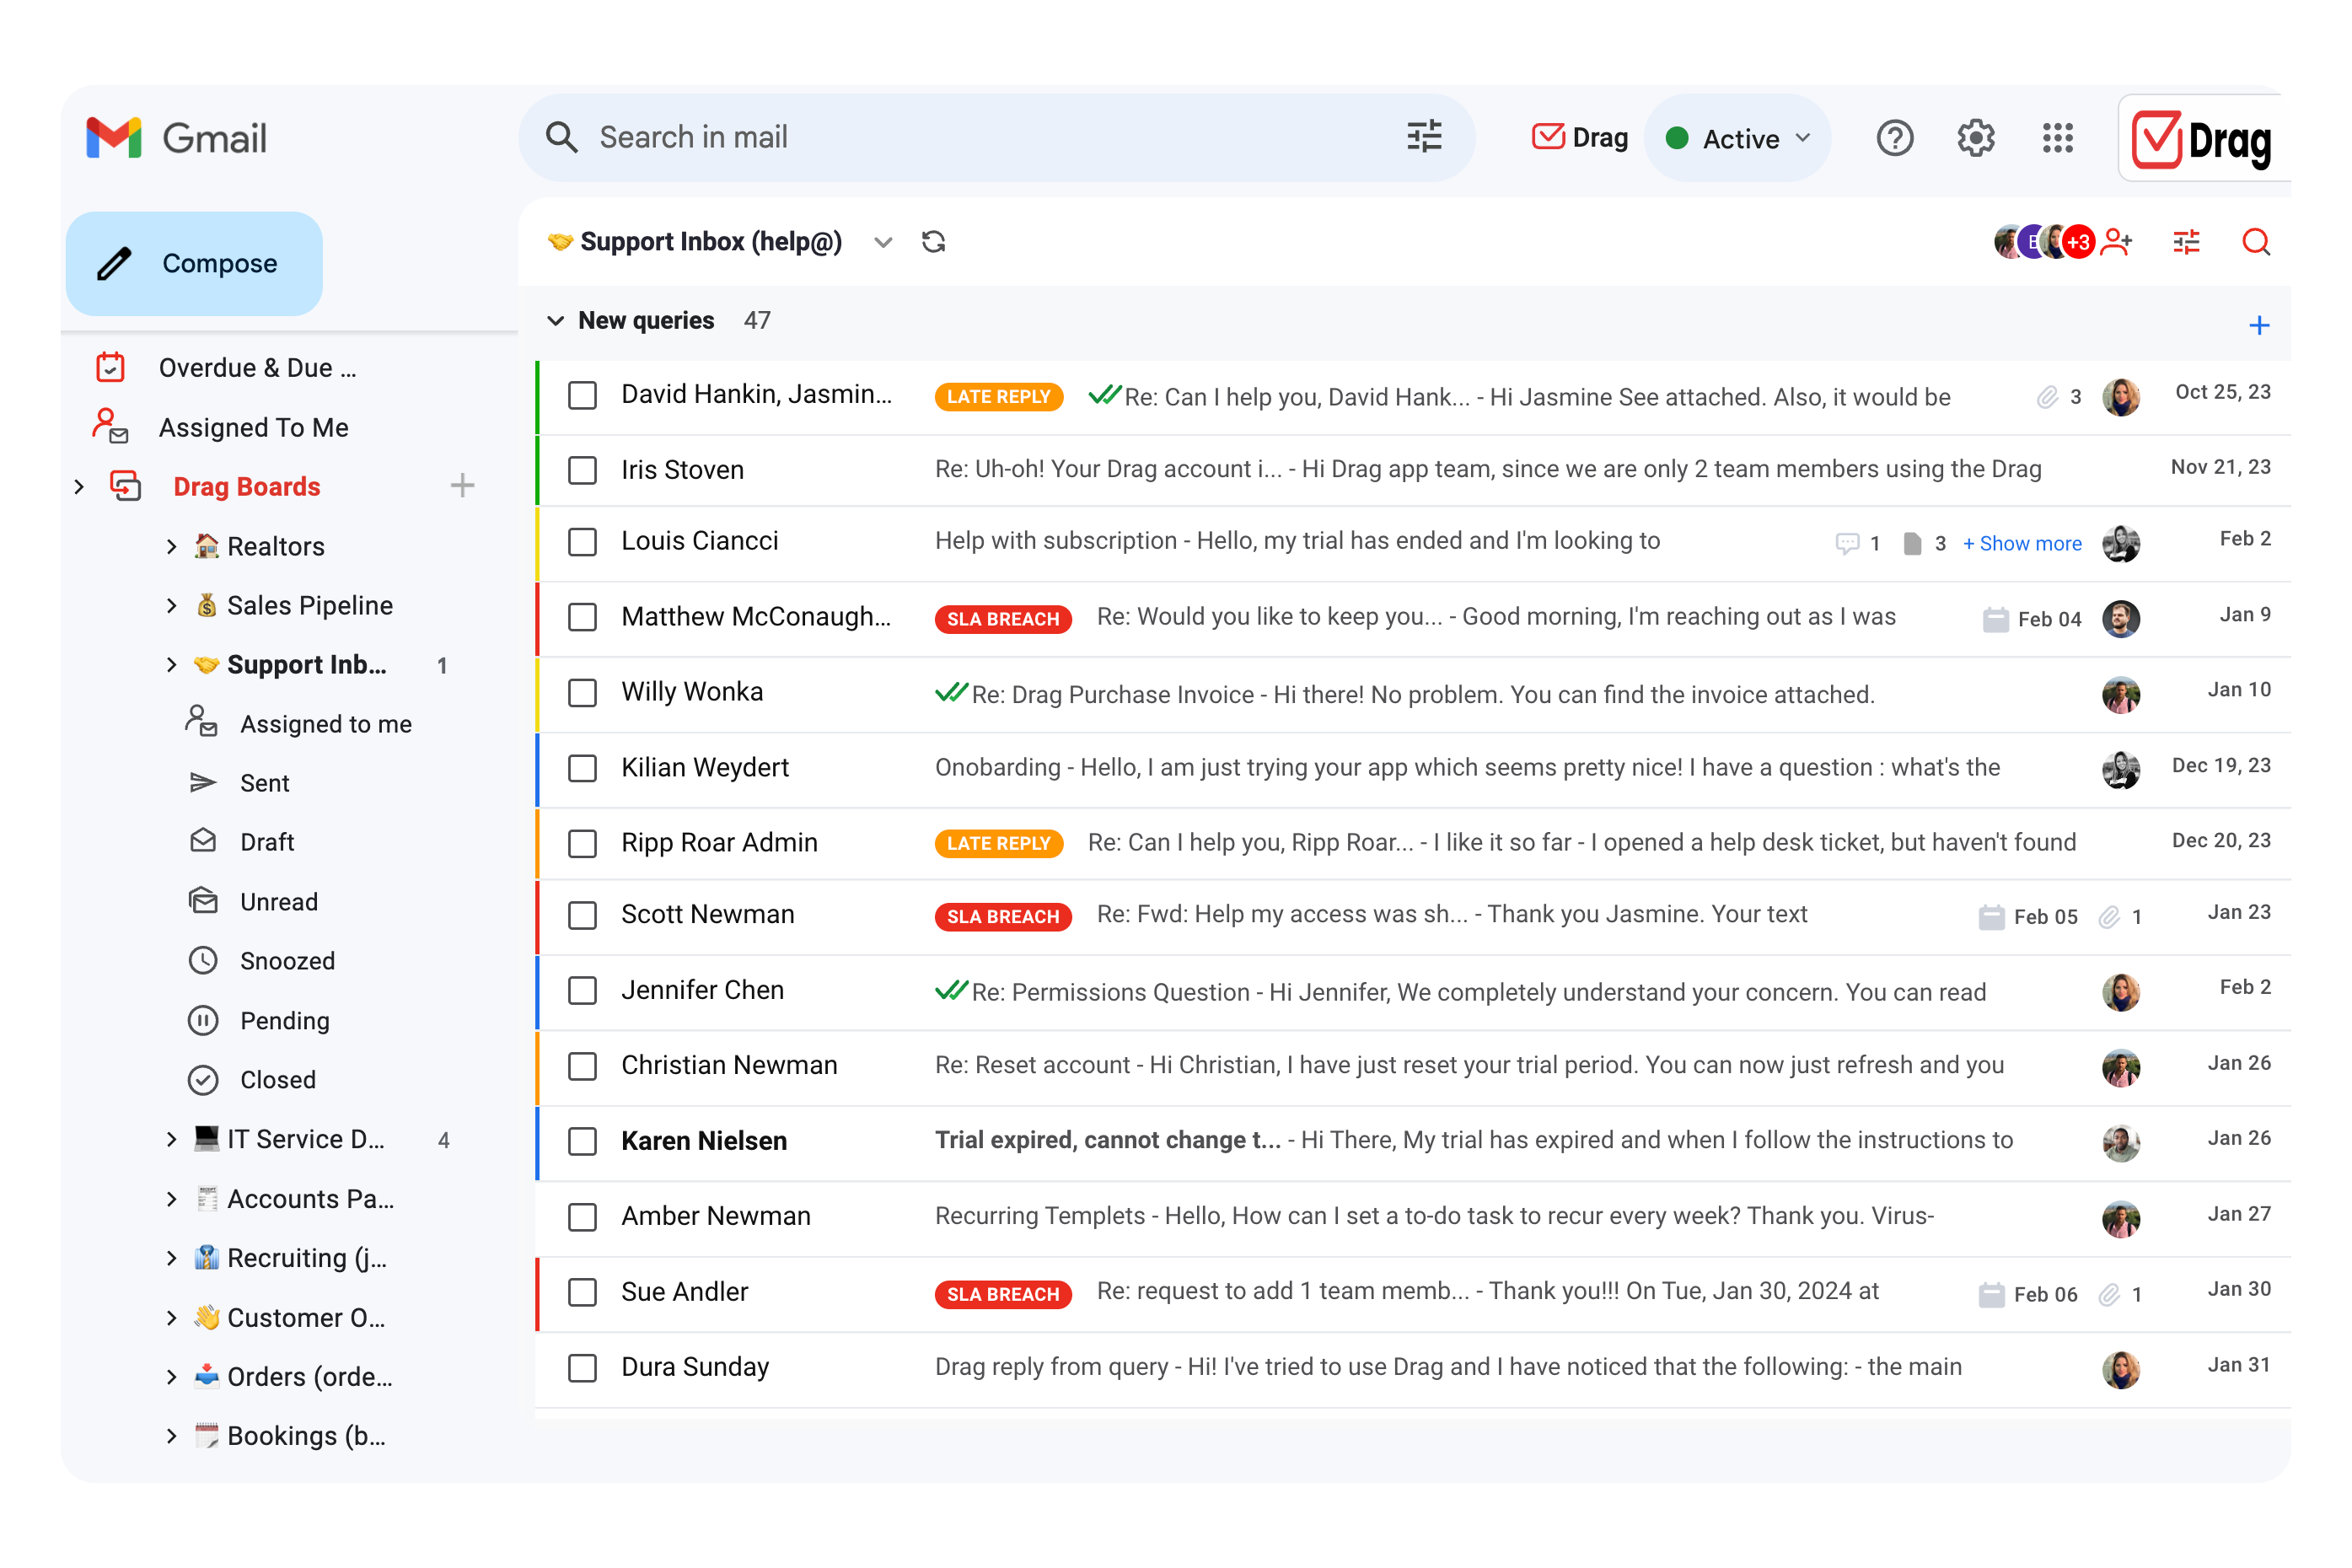Open the Gmail settings gear
This screenshot has width=2352, height=1568.
1976,138
